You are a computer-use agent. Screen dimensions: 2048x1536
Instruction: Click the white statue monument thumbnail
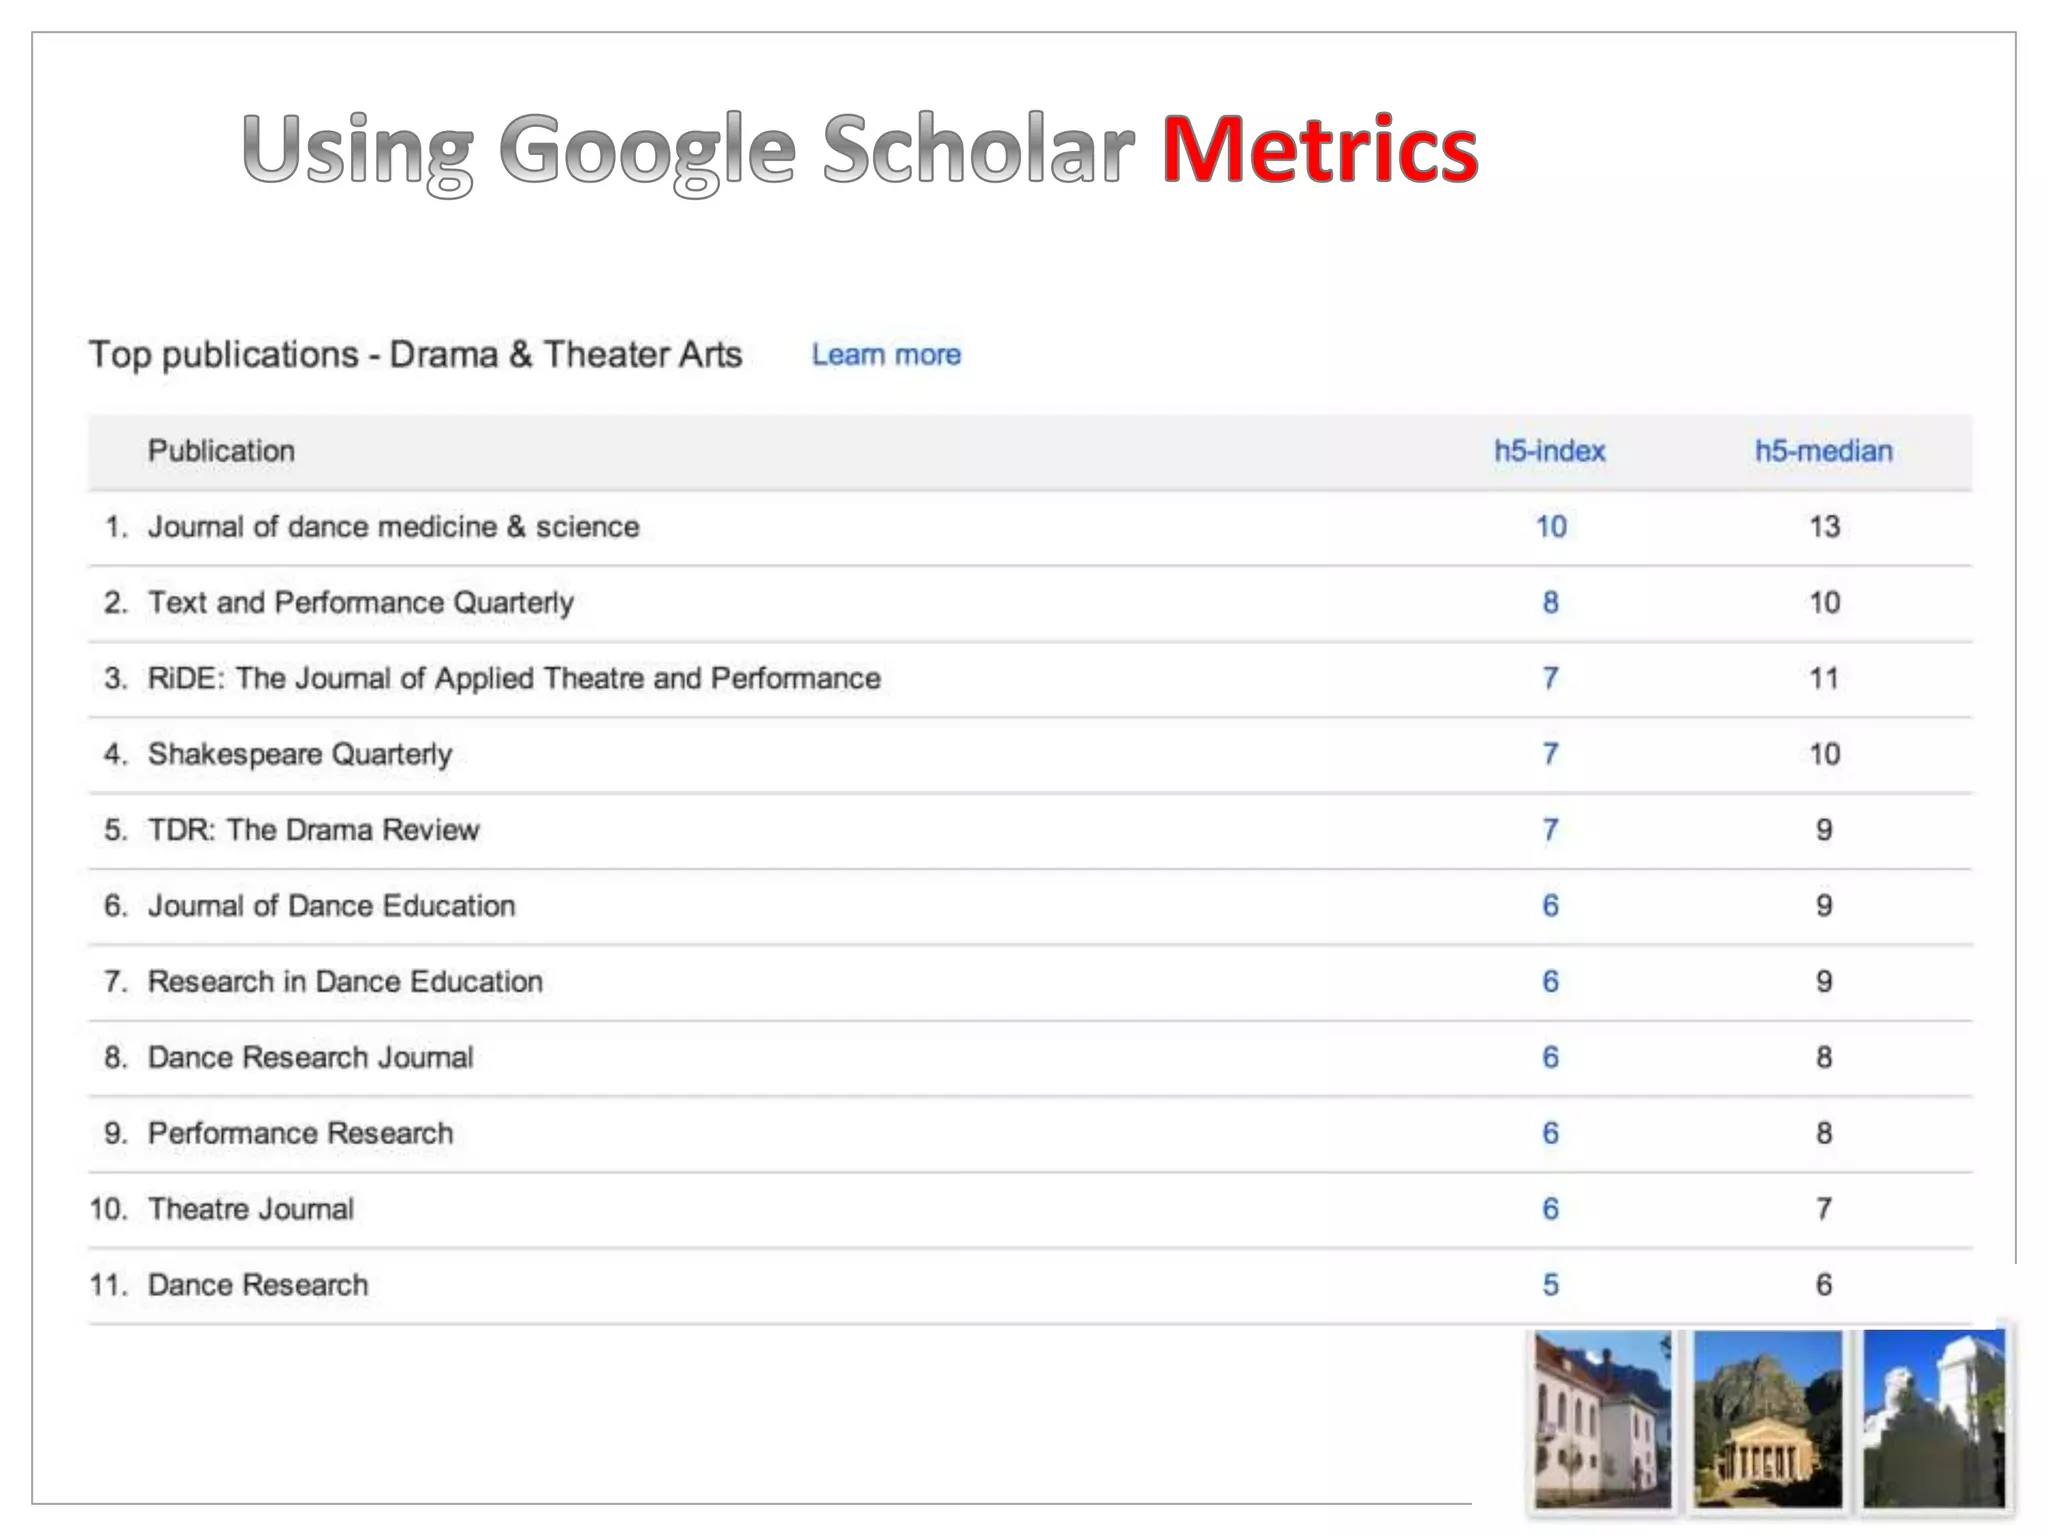pos(1932,1418)
